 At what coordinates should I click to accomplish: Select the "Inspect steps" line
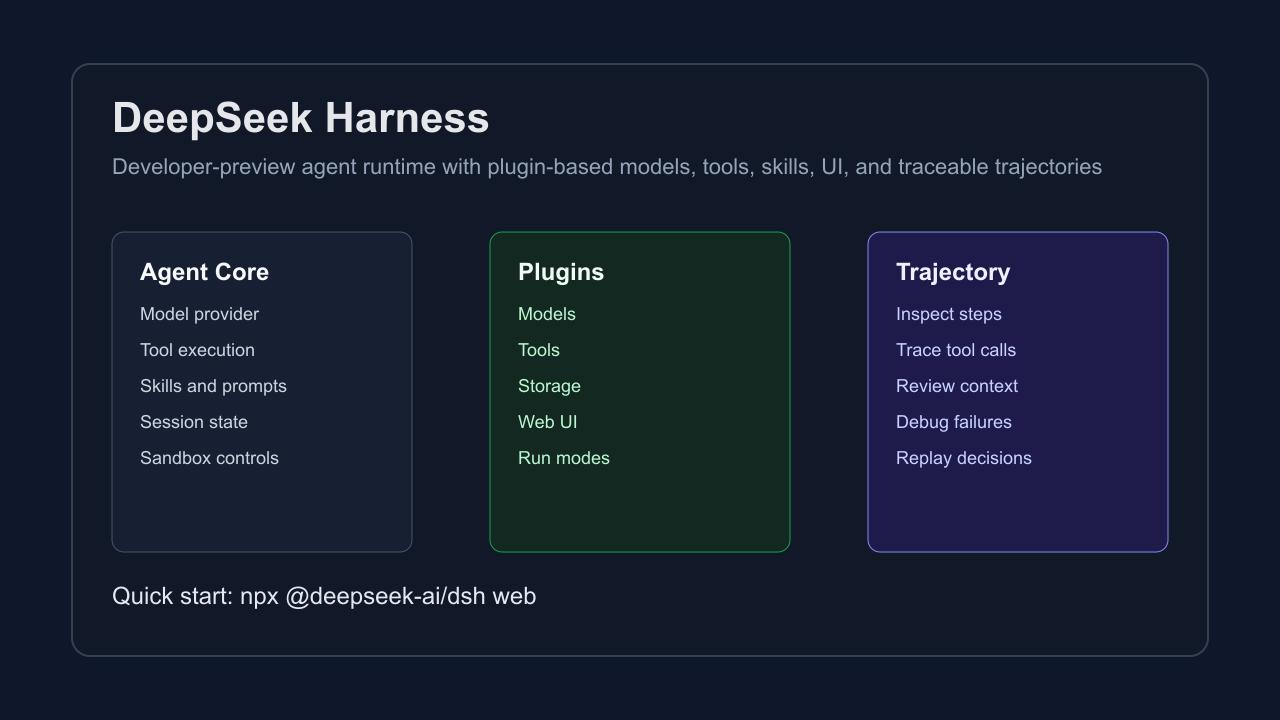point(949,314)
